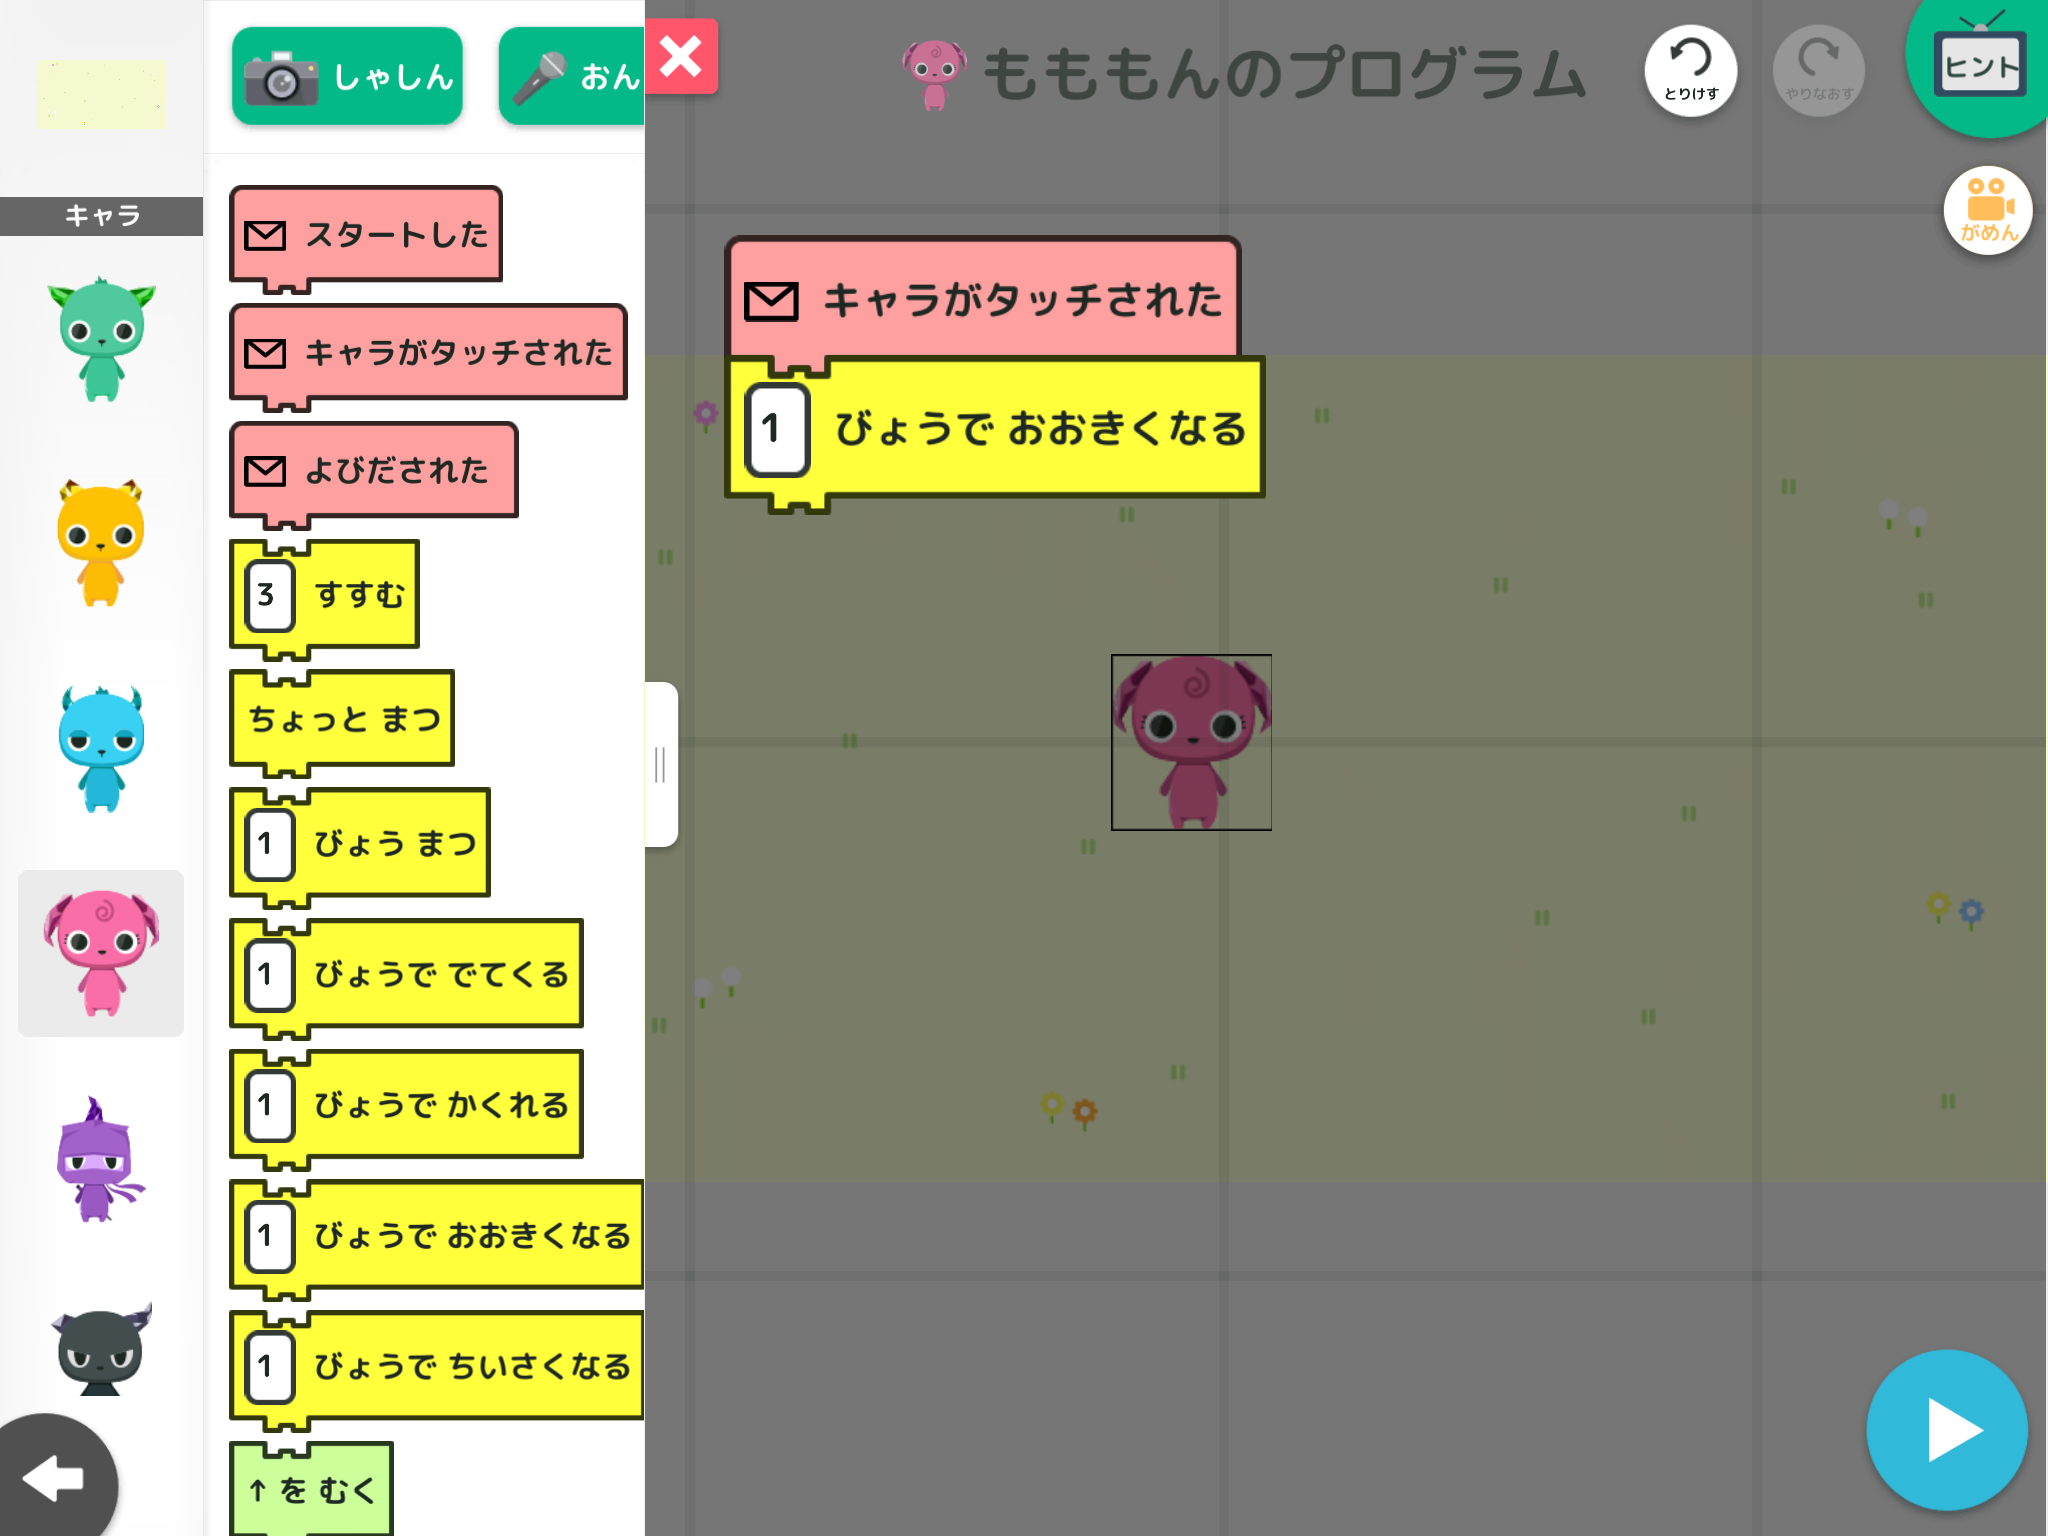
Task: Collapse the palette with the divider handle
Action: click(x=661, y=765)
